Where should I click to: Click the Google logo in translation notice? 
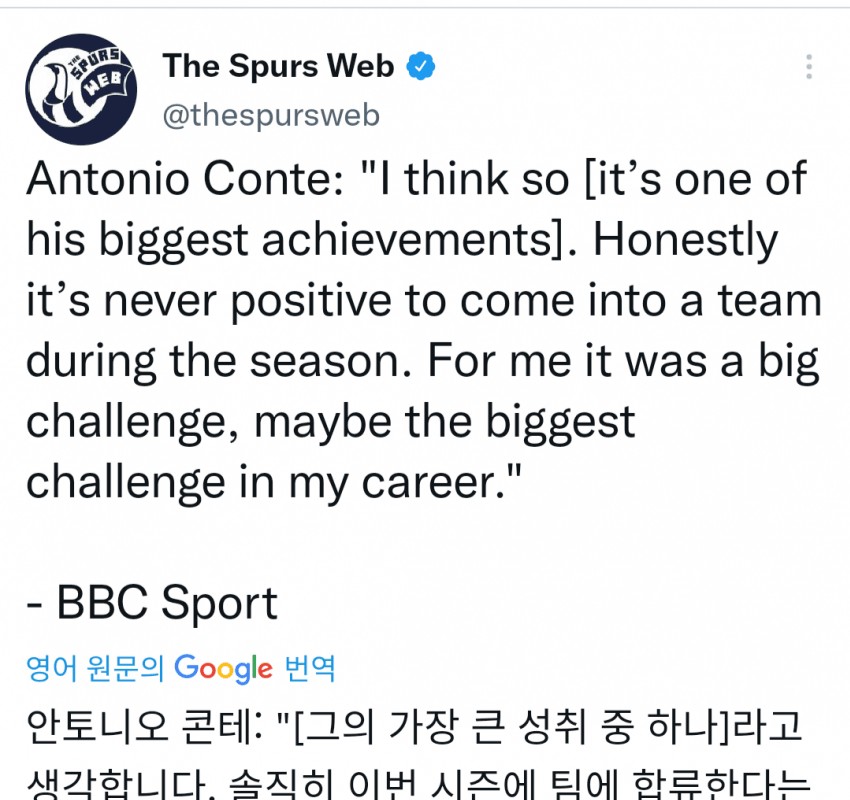tap(223, 667)
